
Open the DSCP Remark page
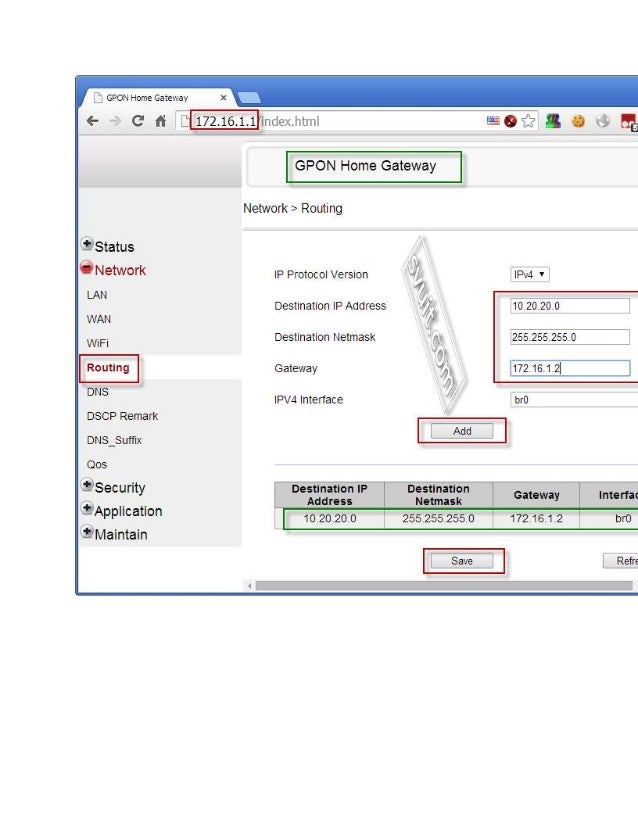point(122,416)
